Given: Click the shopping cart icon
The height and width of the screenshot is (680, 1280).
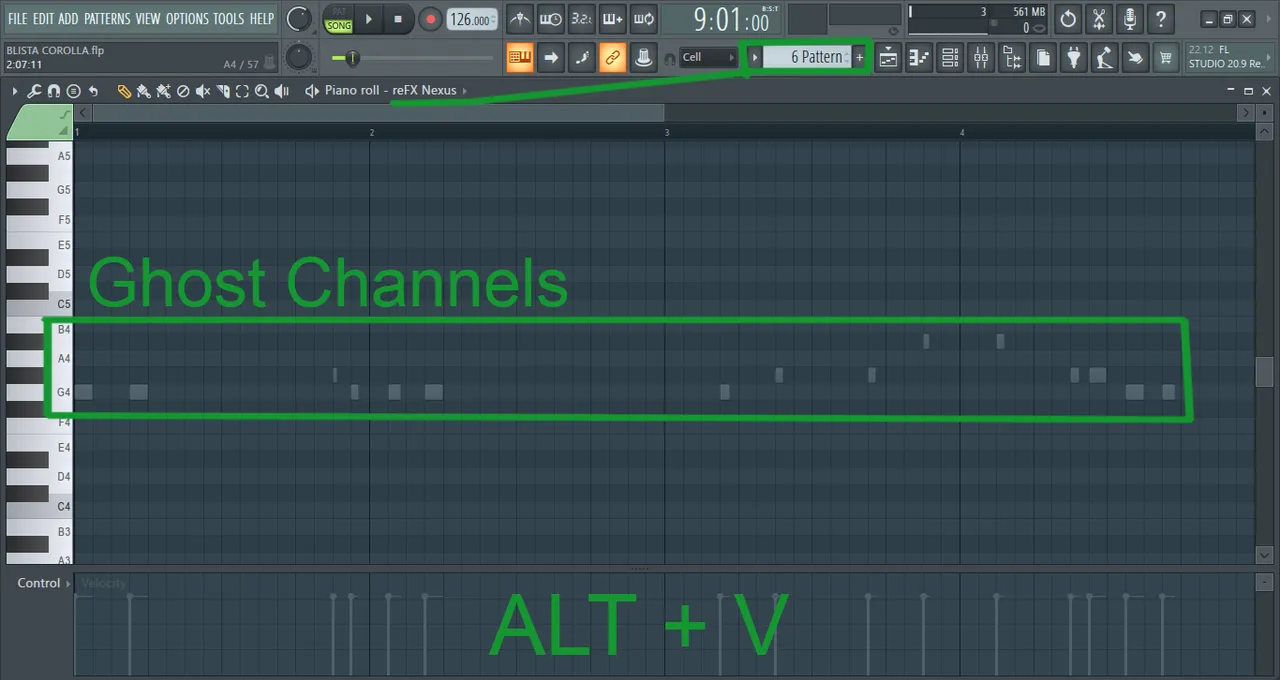Looking at the screenshot, I should (x=1165, y=58).
